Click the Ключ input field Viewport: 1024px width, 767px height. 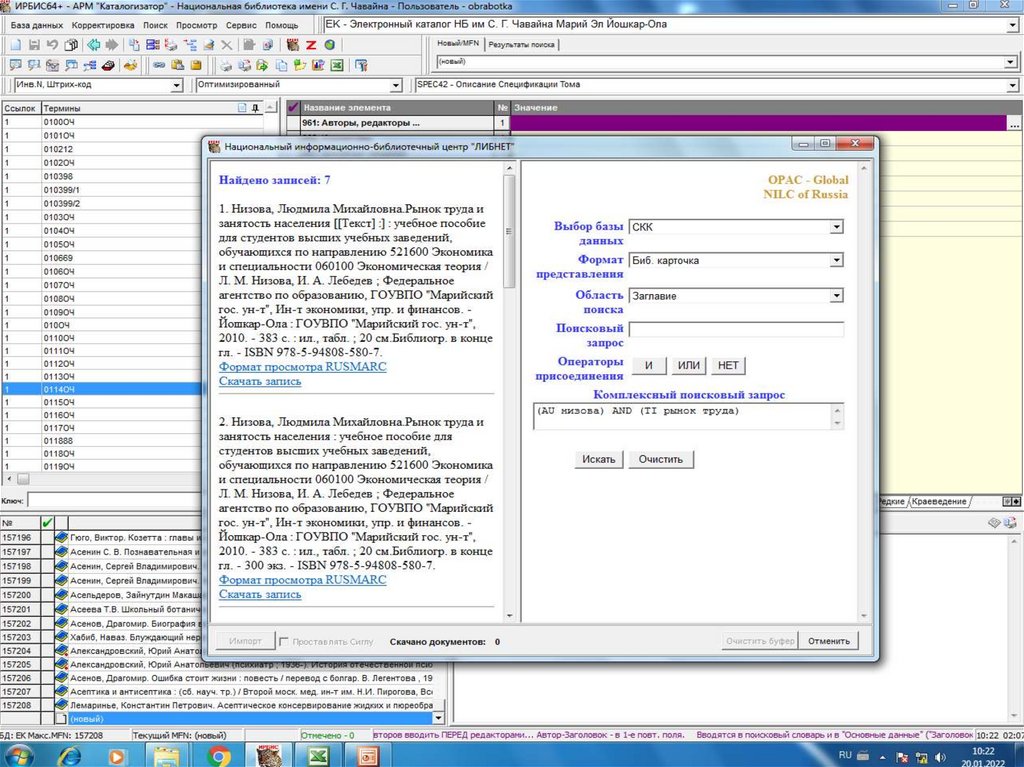114,500
